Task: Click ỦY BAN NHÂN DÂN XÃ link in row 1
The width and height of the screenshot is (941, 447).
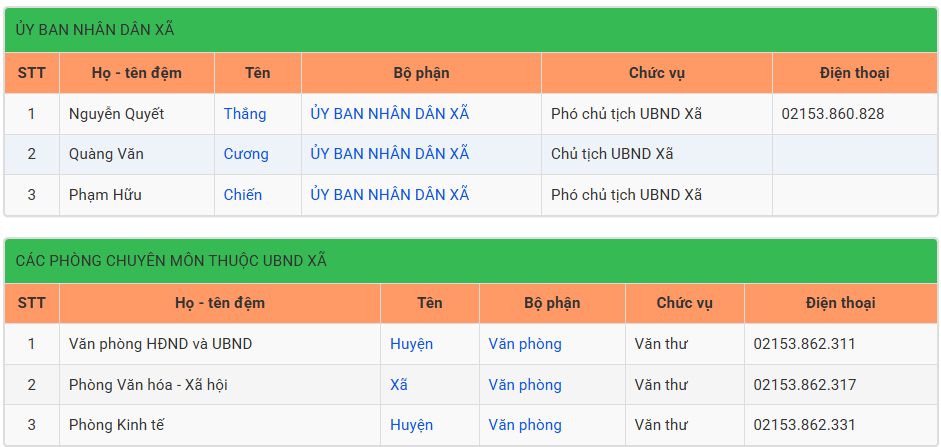Action: (x=389, y=113)
